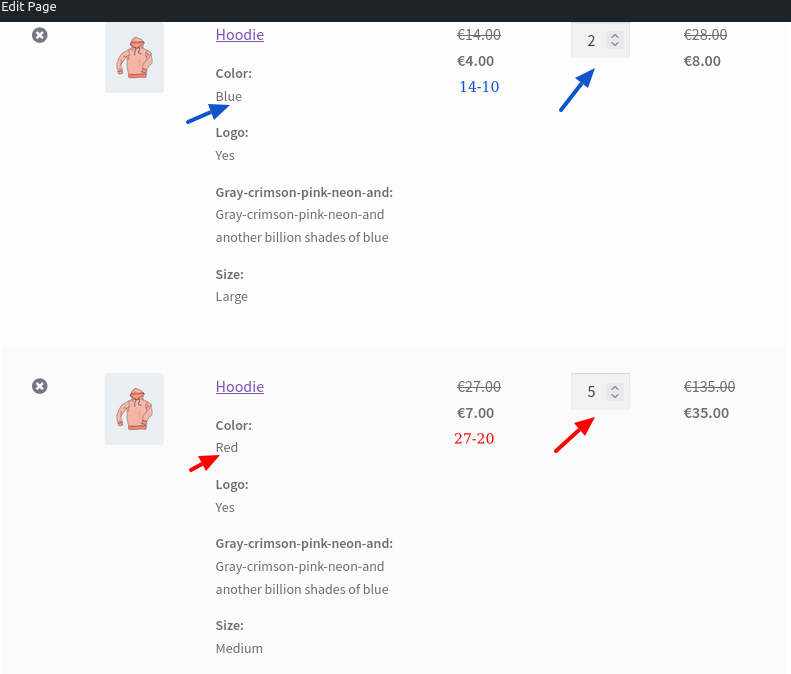Decrease quantity of the blue Hoodie

click(614, 44)
